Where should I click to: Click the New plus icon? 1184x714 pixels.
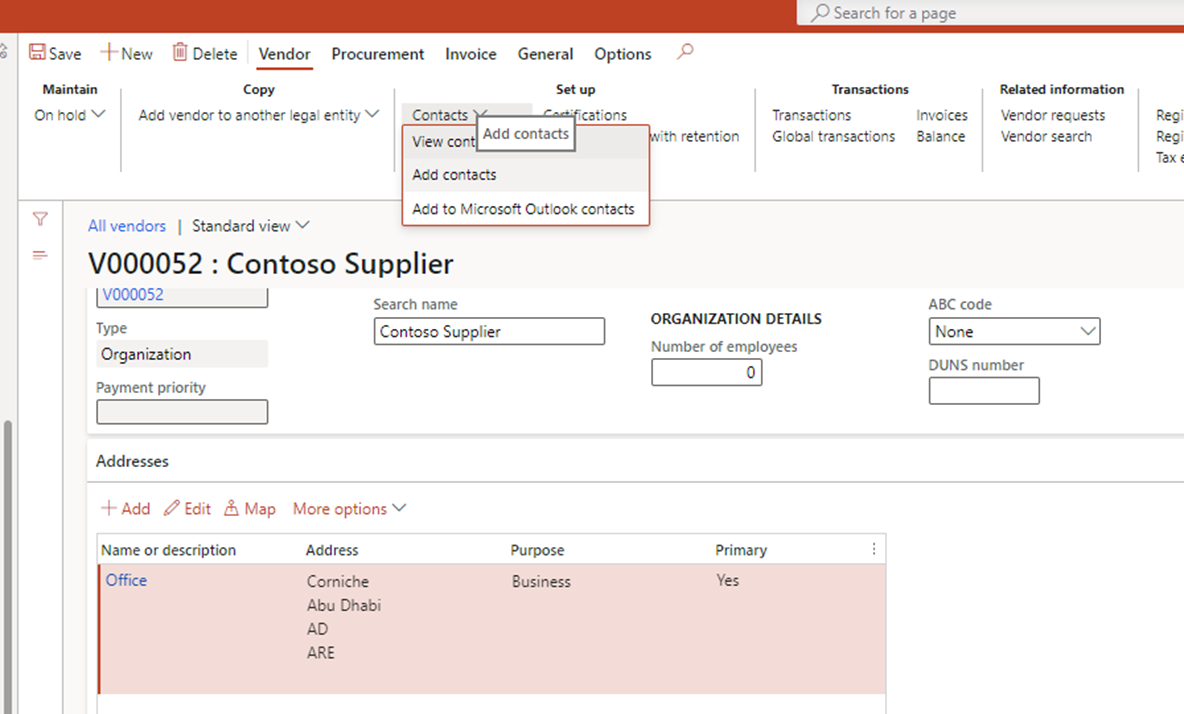[x=109, y=53]
